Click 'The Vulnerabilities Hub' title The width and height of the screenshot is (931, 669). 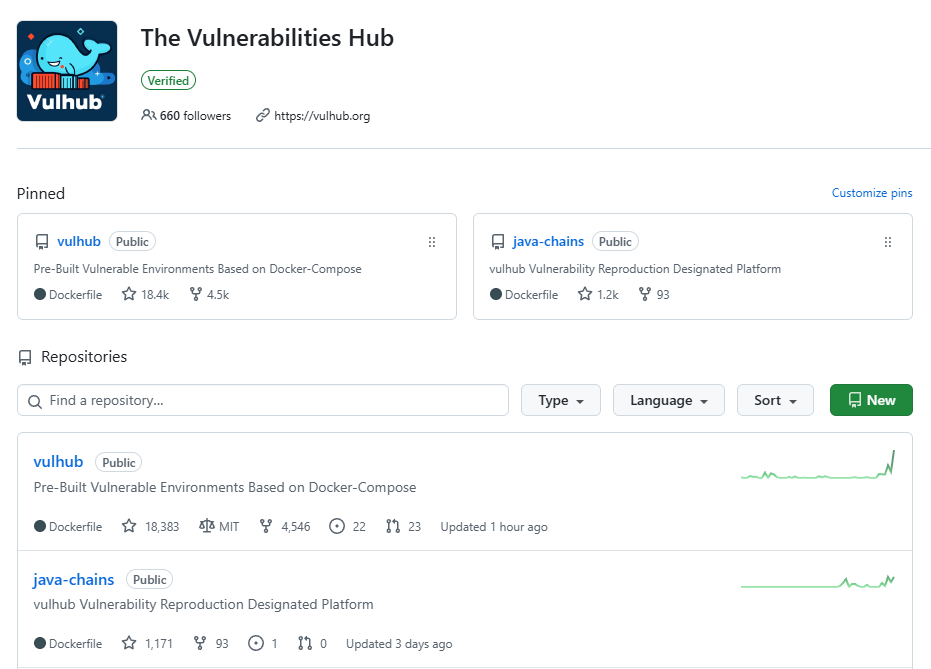pyautogui.click(x=267, y=38)
